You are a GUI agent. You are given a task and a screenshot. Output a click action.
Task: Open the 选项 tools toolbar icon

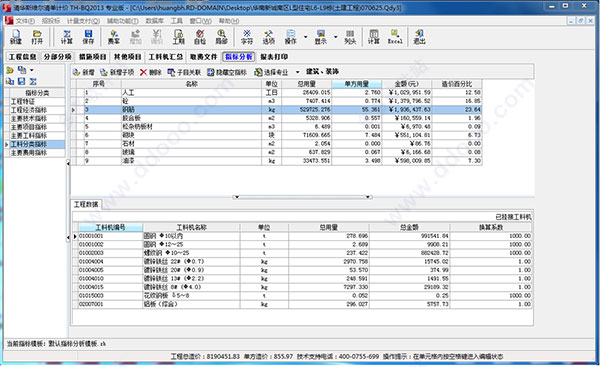click(x=269, y=37)
